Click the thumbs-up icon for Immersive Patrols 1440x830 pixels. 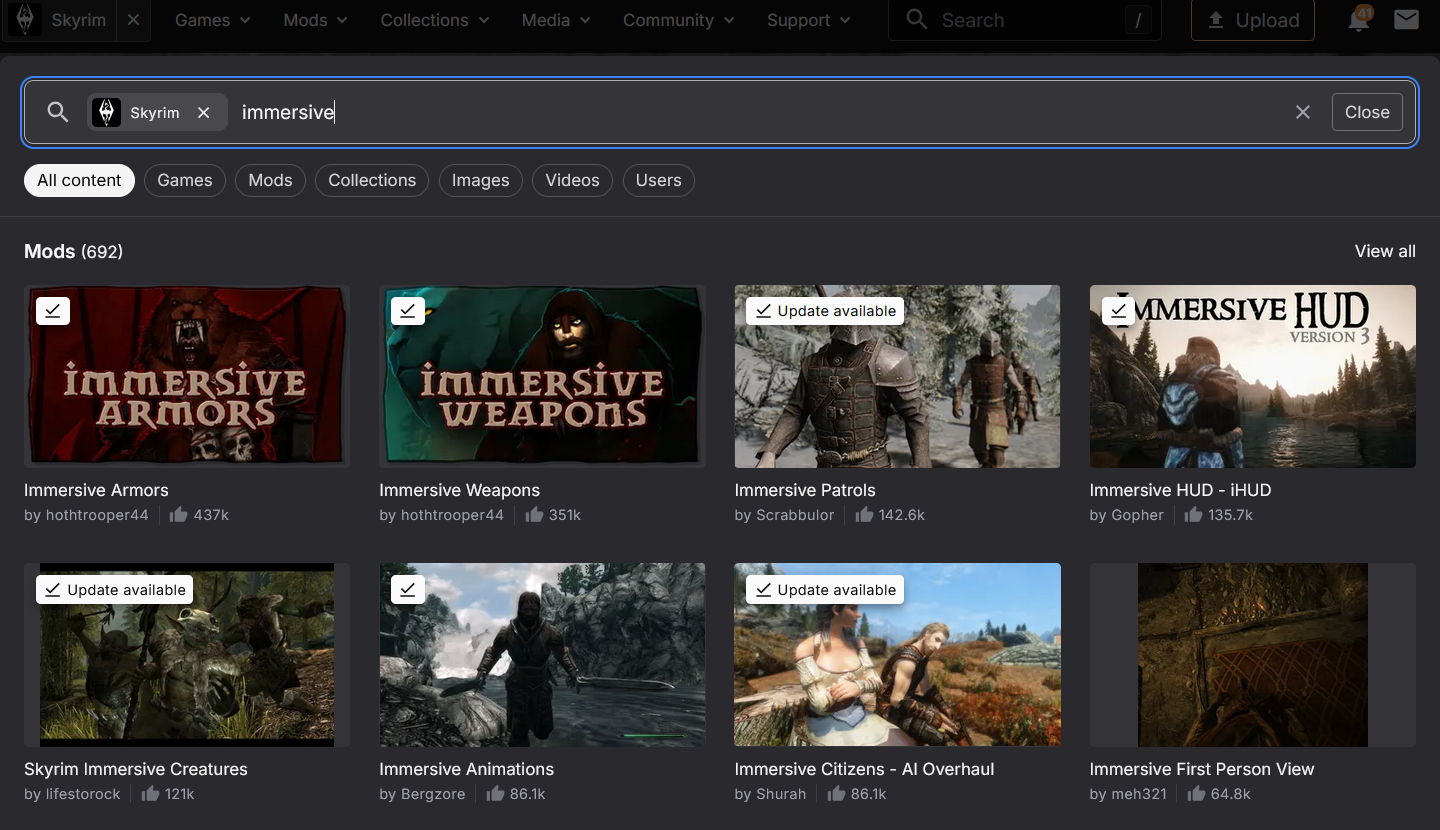(864, 515)
